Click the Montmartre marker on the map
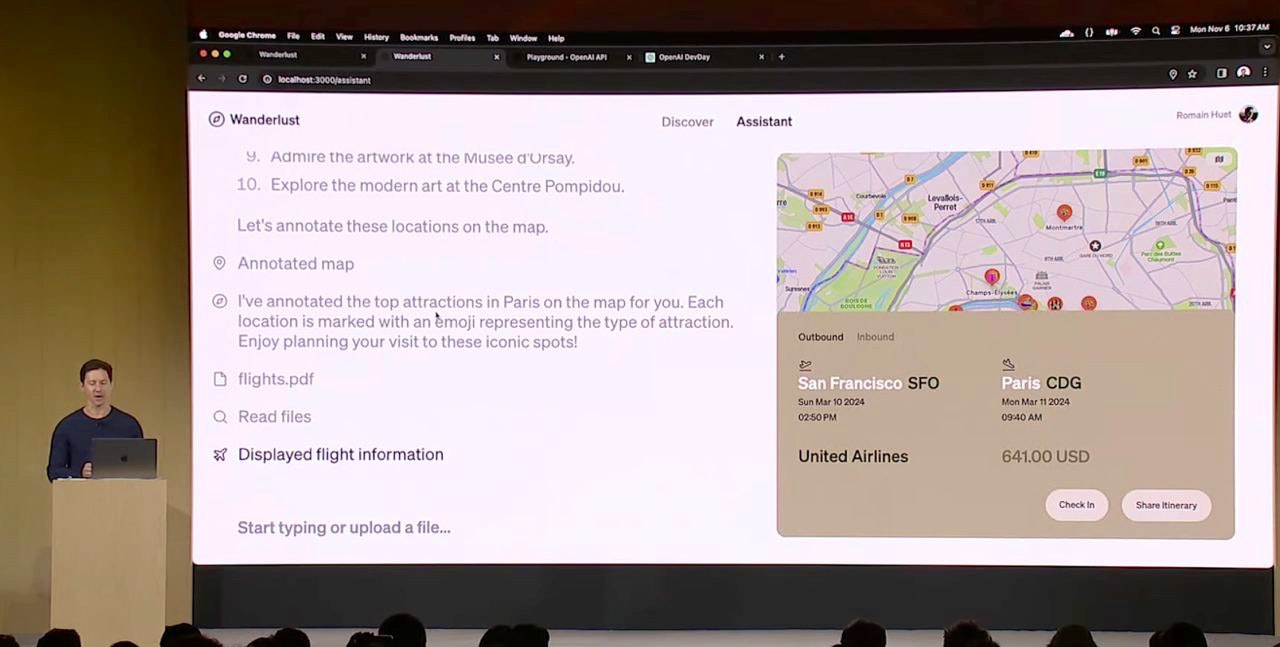 [1064, 212]
